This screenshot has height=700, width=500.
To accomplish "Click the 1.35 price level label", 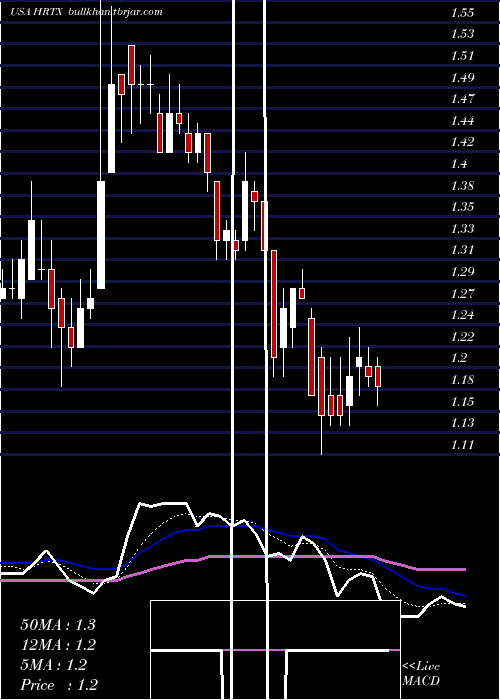I will click(x=462, y=207).
